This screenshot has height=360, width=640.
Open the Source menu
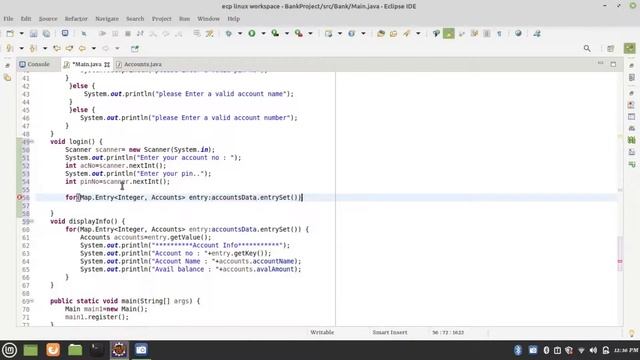48,19
